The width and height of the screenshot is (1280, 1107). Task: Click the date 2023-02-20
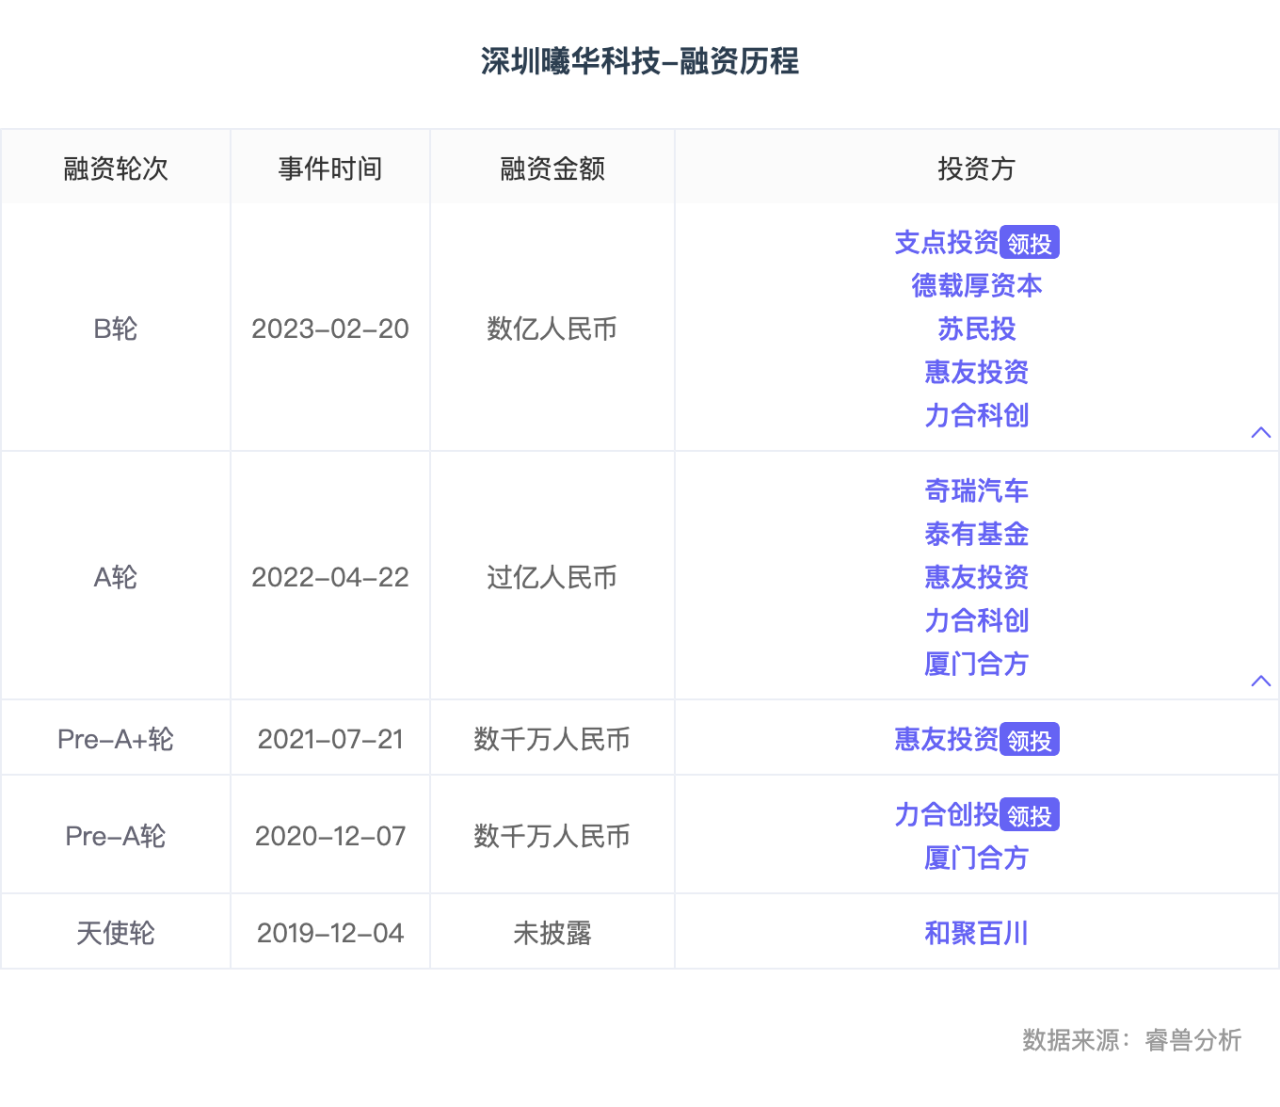point(330,329)
